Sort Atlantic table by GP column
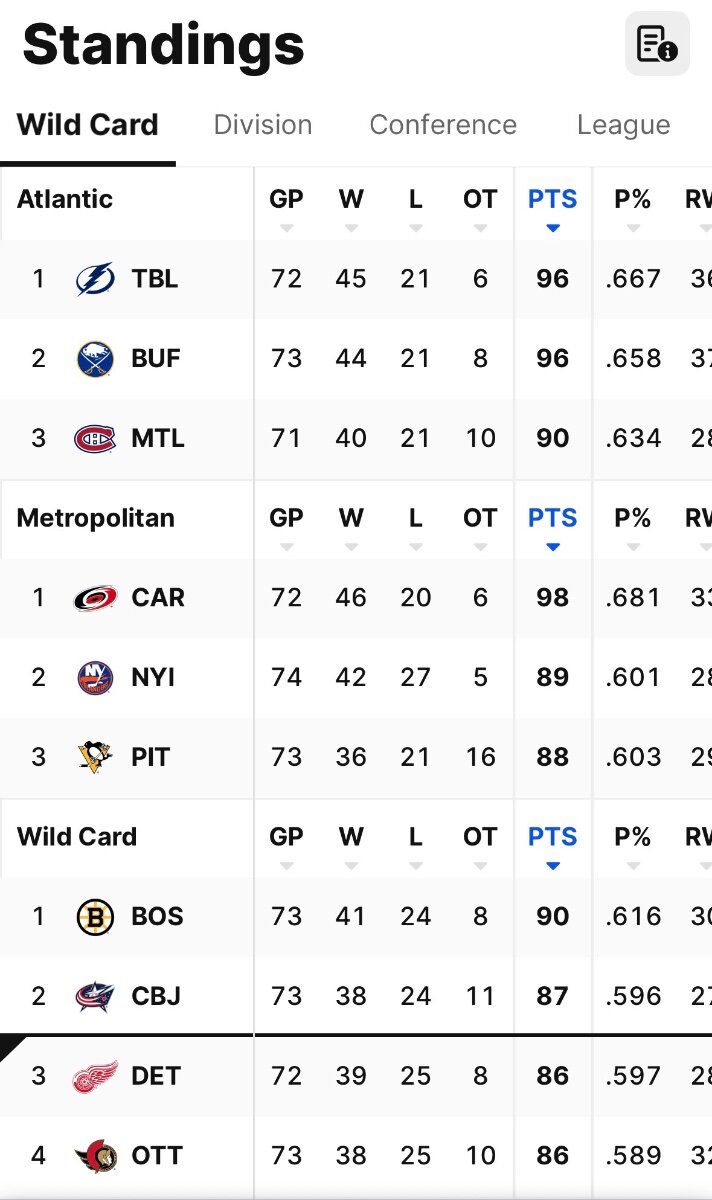Image resolution: width=712 pixels, height=1200 pixels. click(286, 206)
